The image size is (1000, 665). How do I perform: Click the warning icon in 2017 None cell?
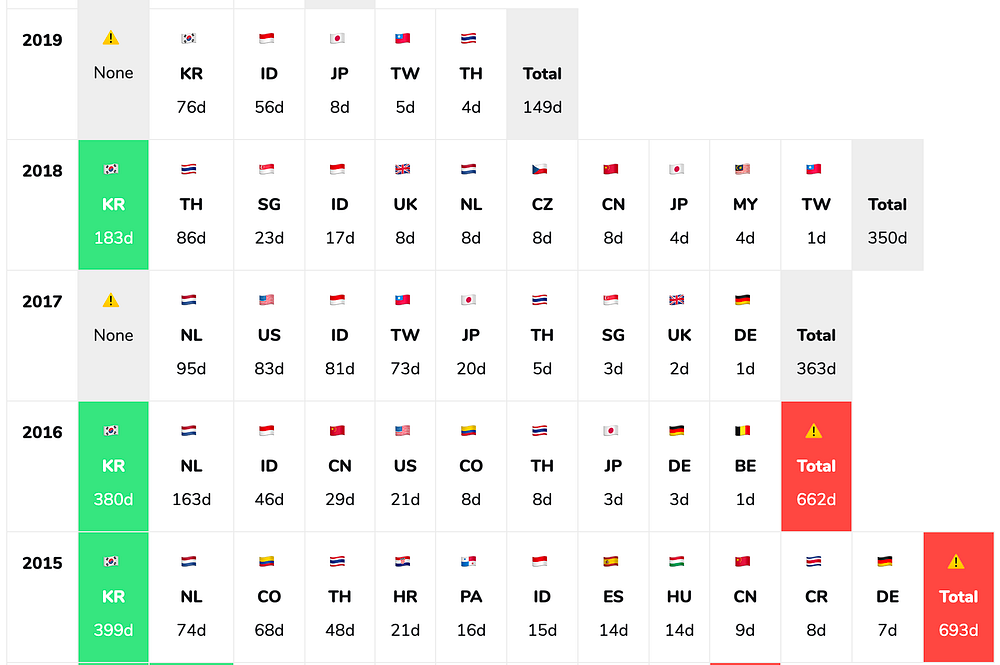tap(111, 300)
